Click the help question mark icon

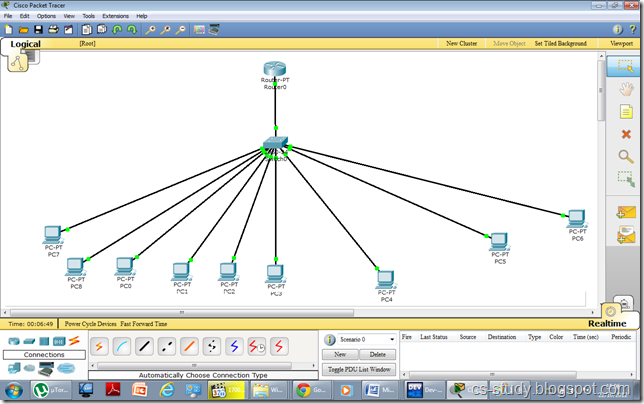pyautogui.click(x=632, y=30)
